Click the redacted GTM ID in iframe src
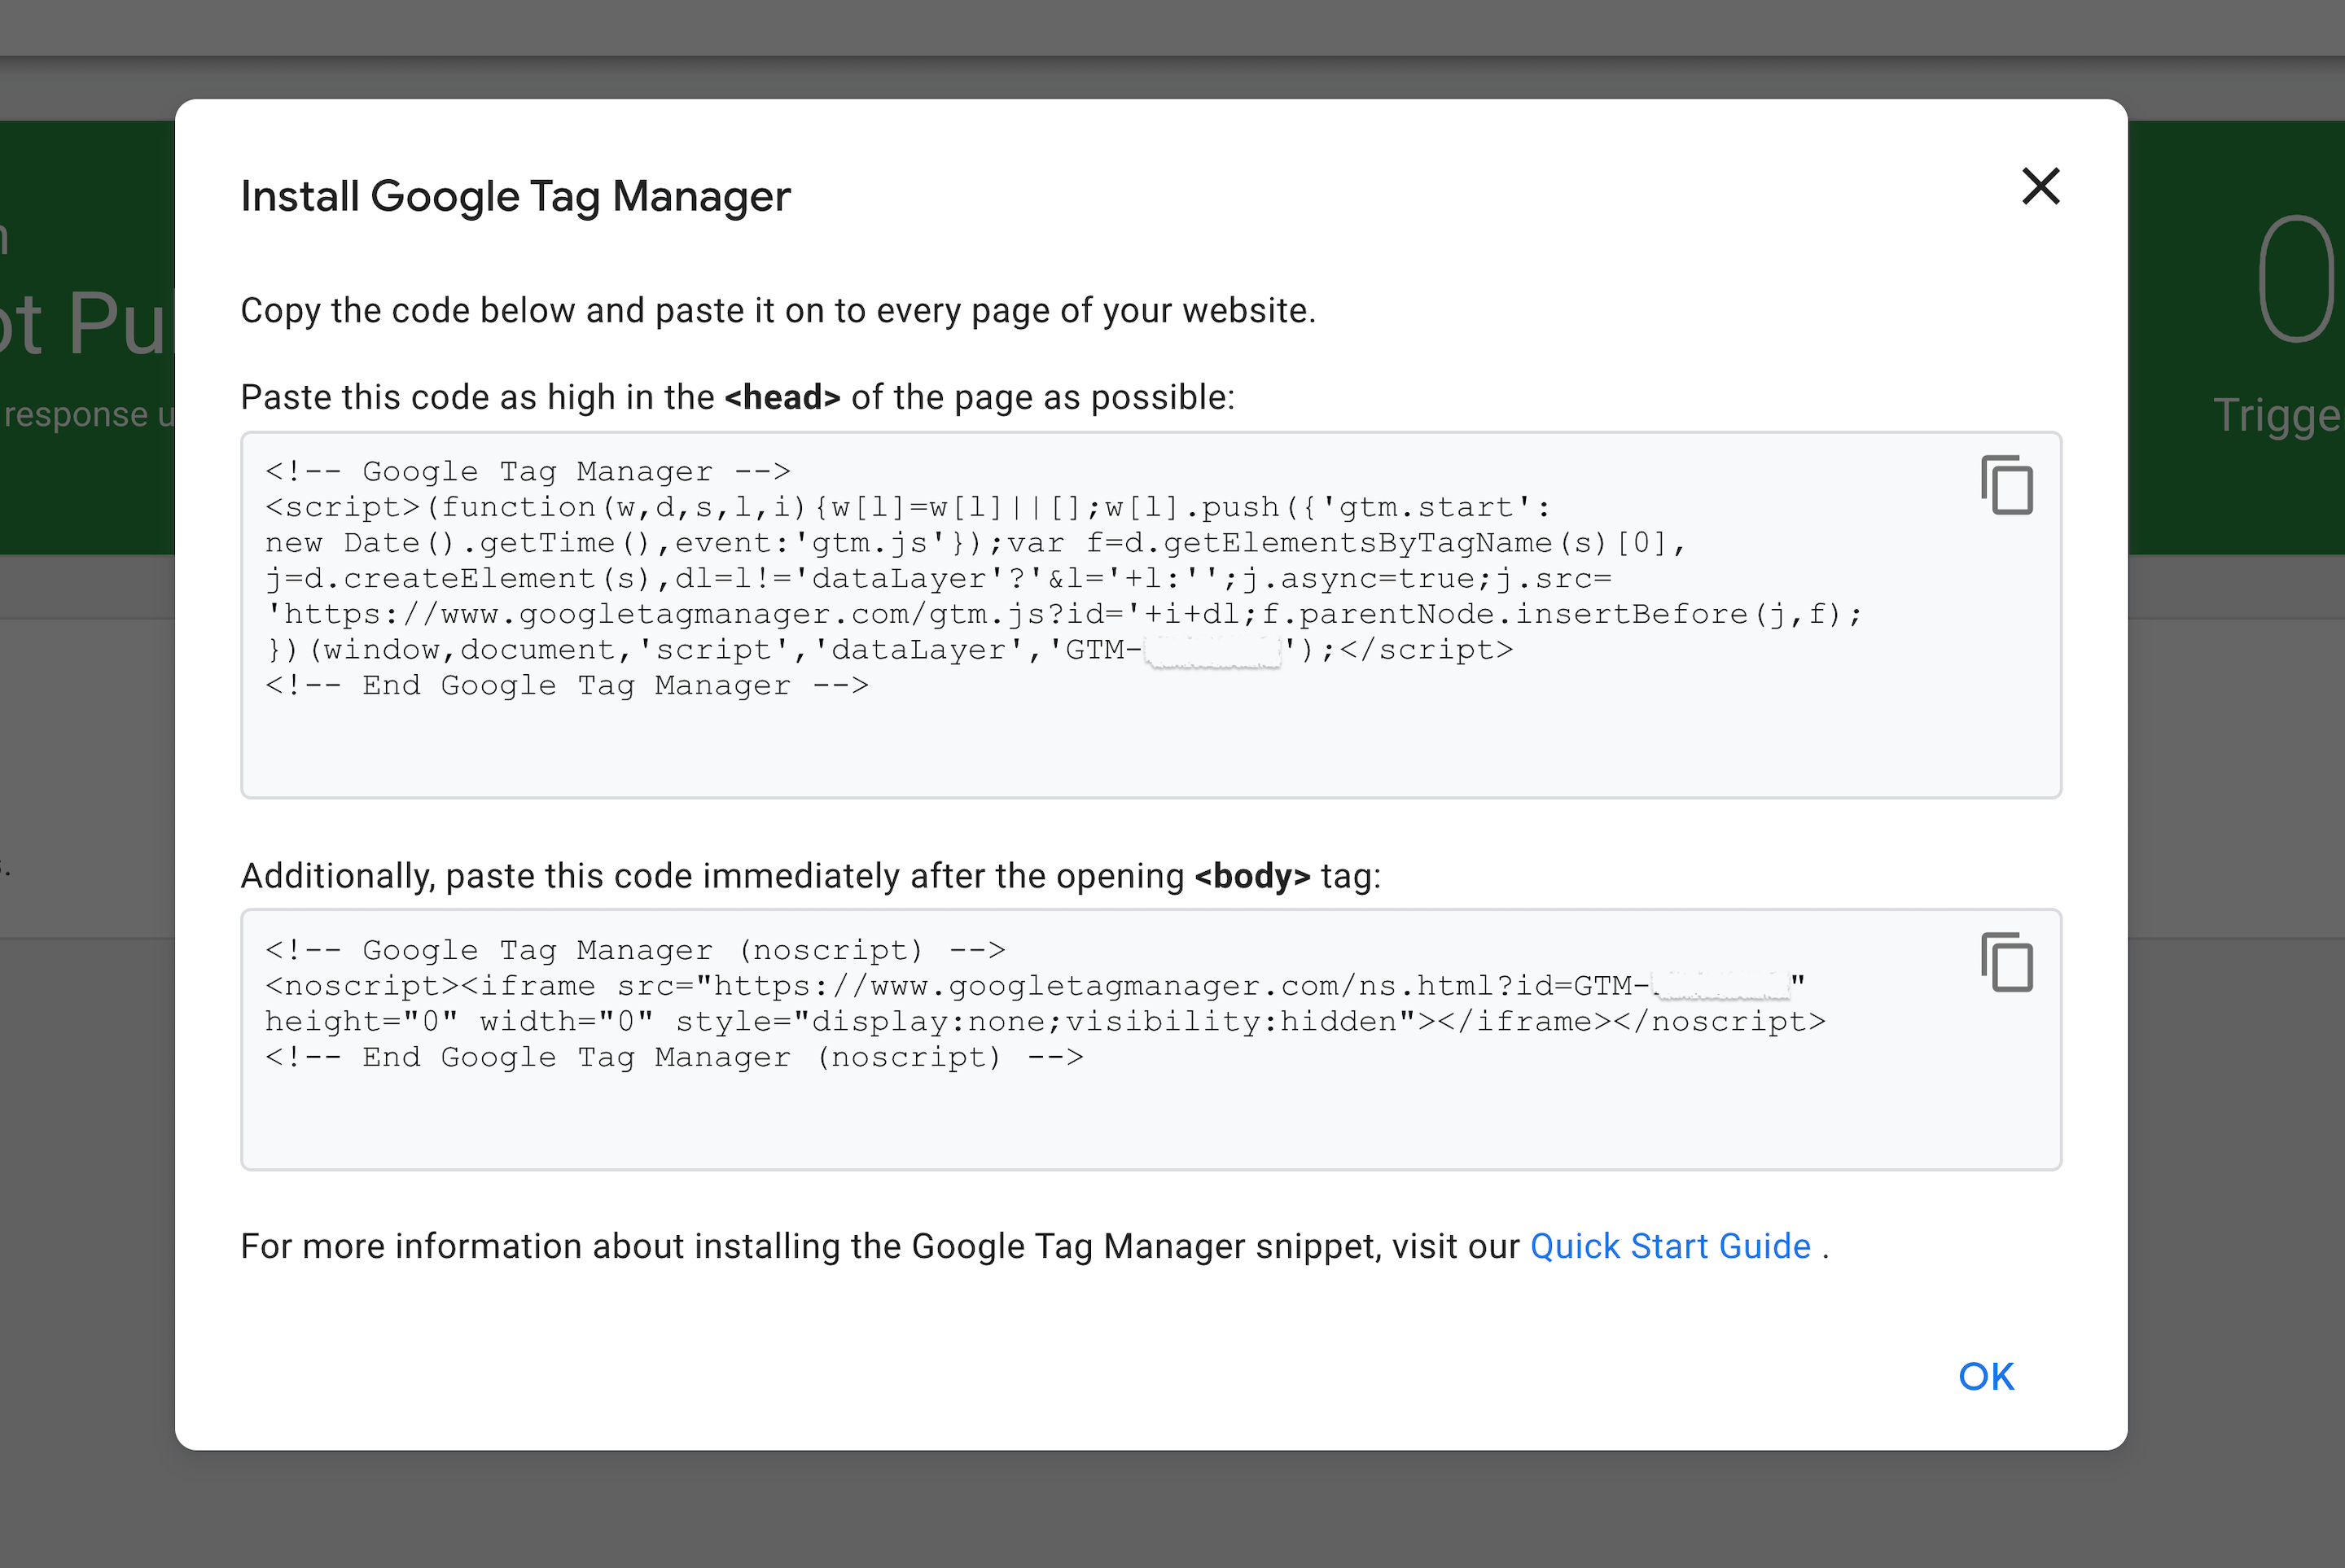Screen dimensions: 2345x1568 pyautogui.click(x=1720, y=986)
